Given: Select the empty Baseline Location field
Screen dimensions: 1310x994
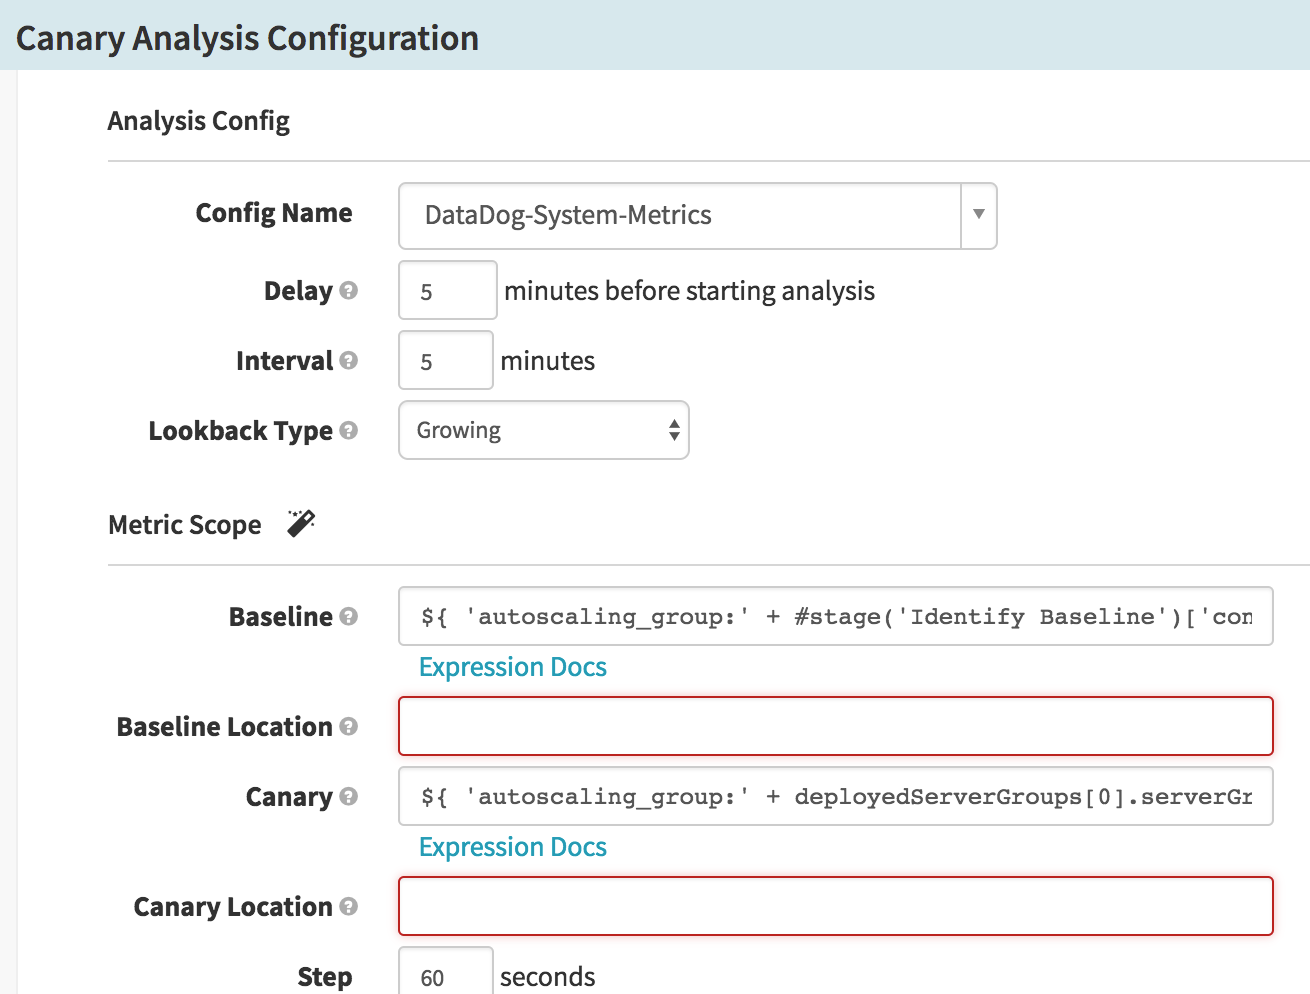Looking at the screenshot, I should tap(835, 726).
